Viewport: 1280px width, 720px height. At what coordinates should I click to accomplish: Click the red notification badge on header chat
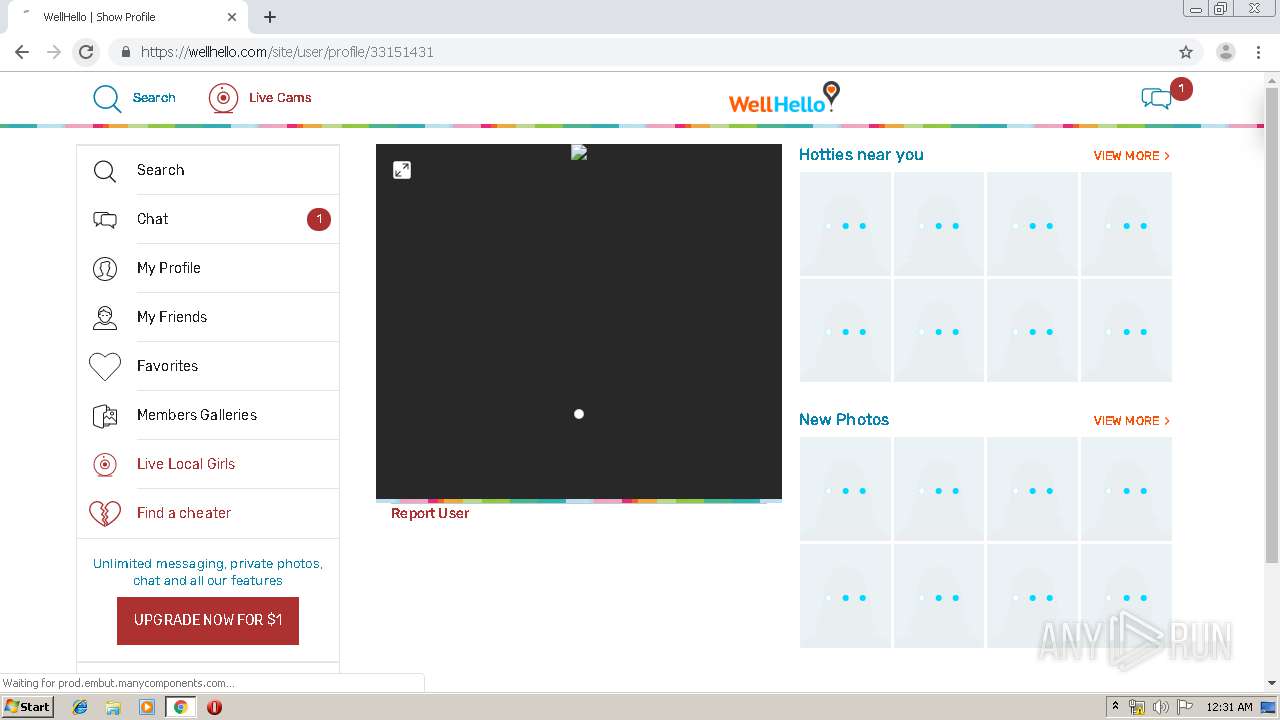(x=1181, y=89)
